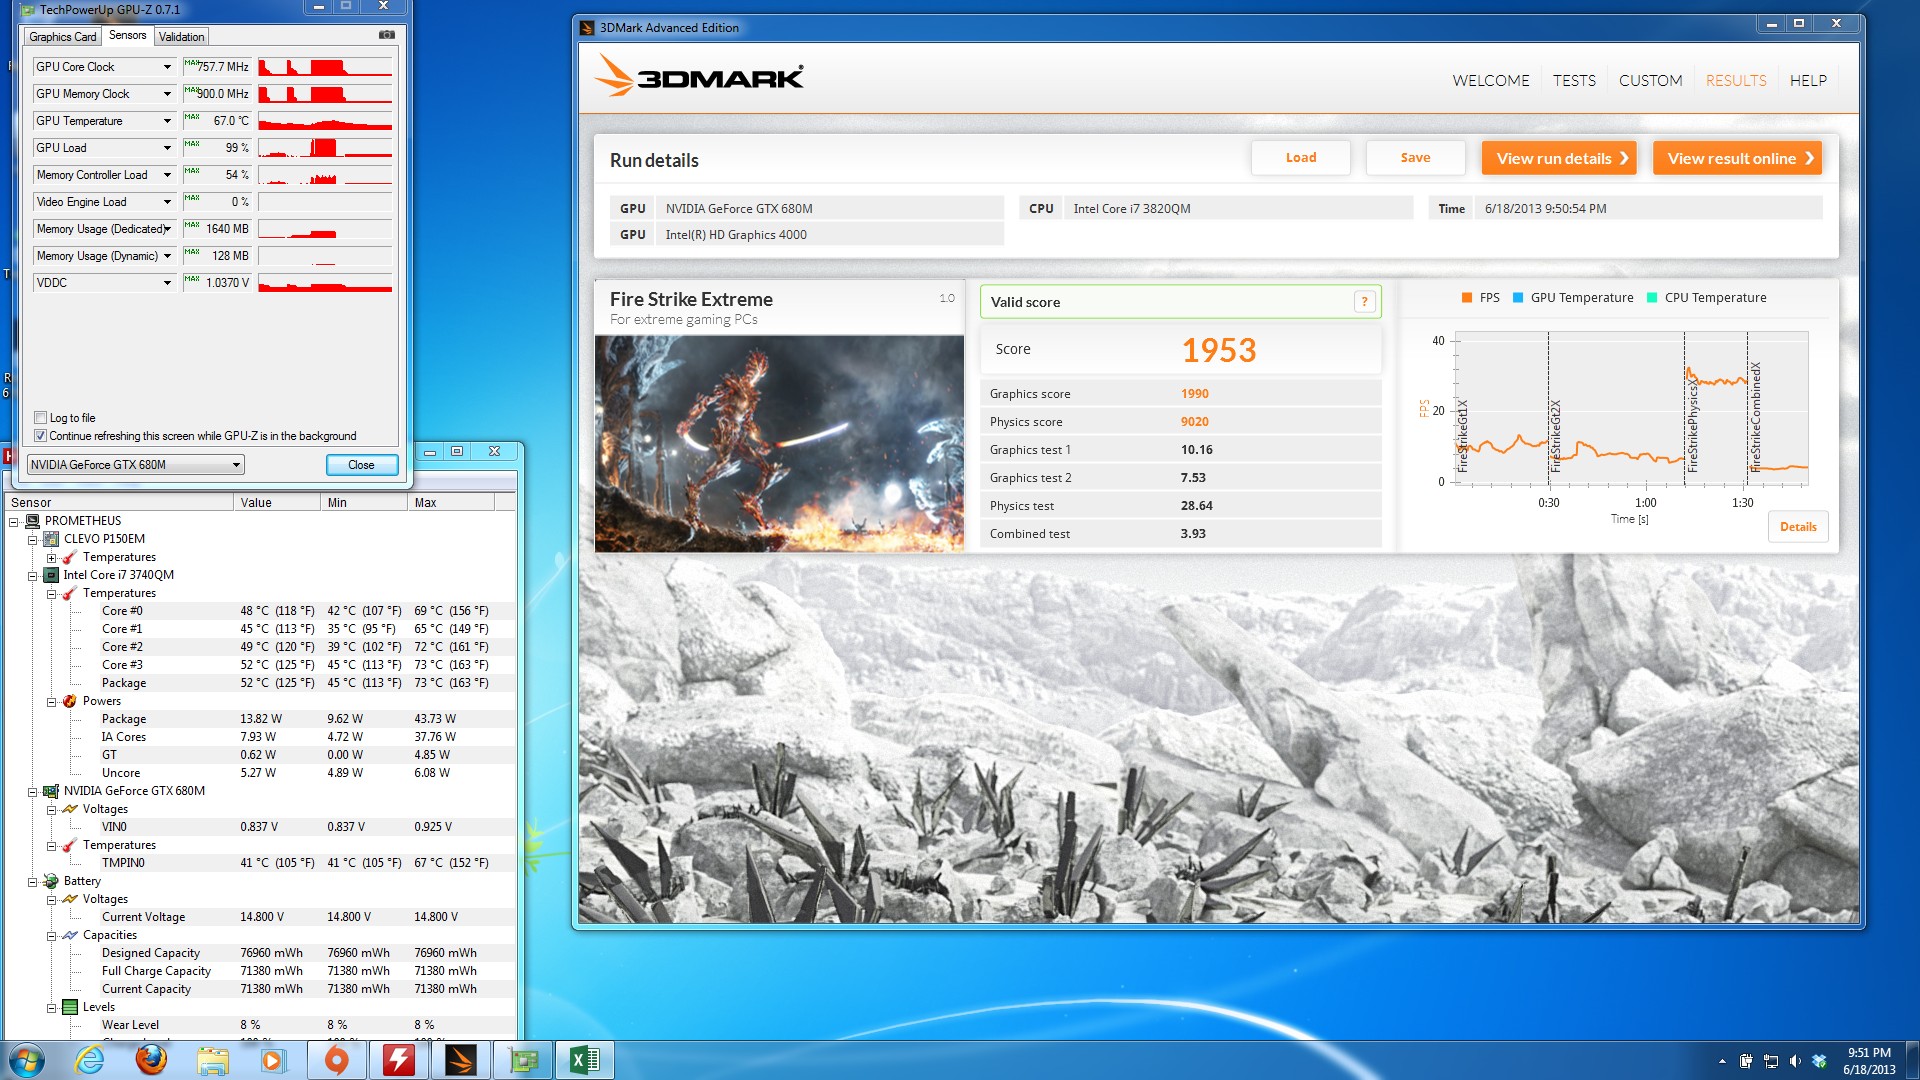Click the Fire Strike Extreme thumbnail image

(779, 443)
